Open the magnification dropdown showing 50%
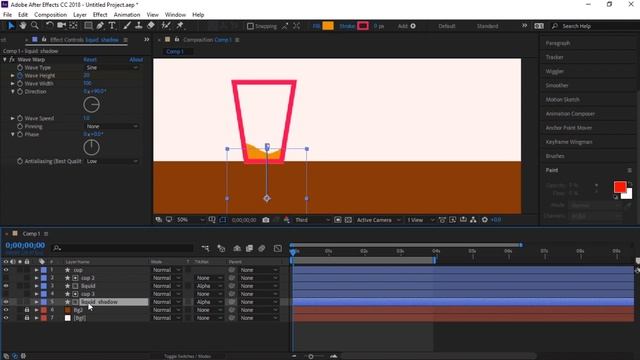Screen dimensions: 640x360 190,220
